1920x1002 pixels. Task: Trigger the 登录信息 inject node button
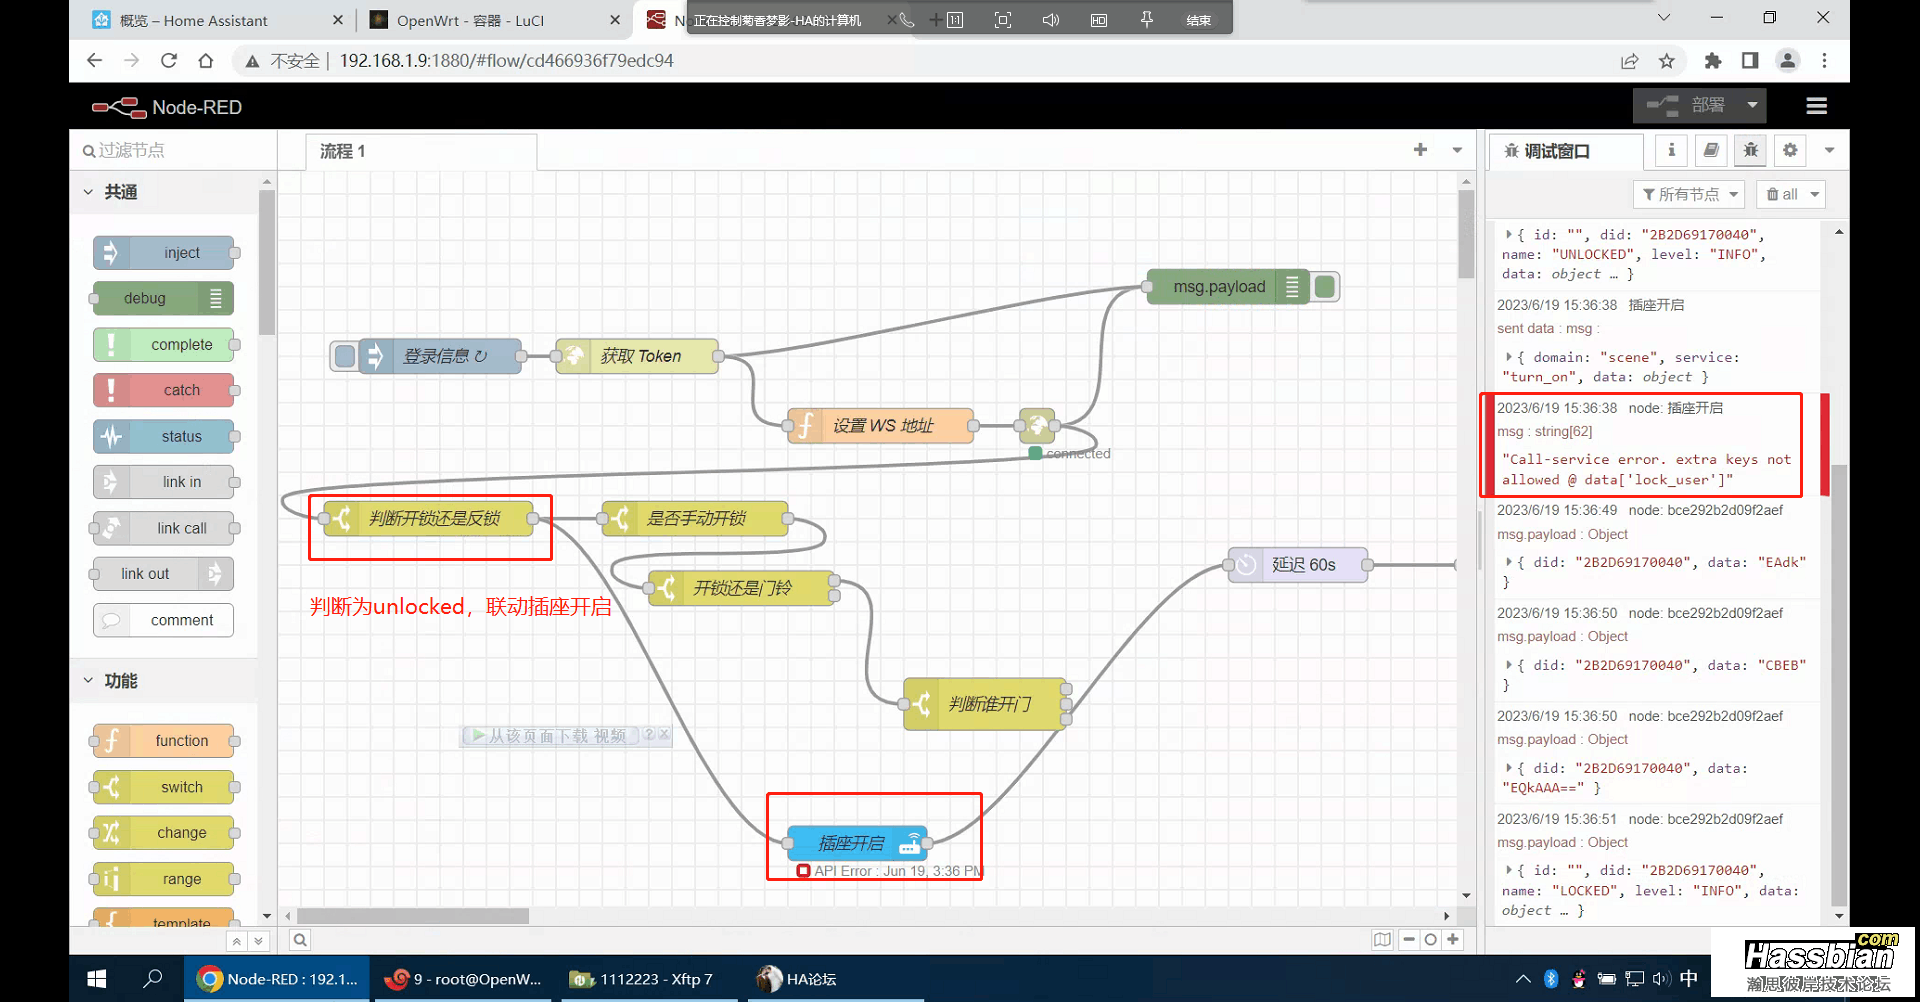point(345,356)
